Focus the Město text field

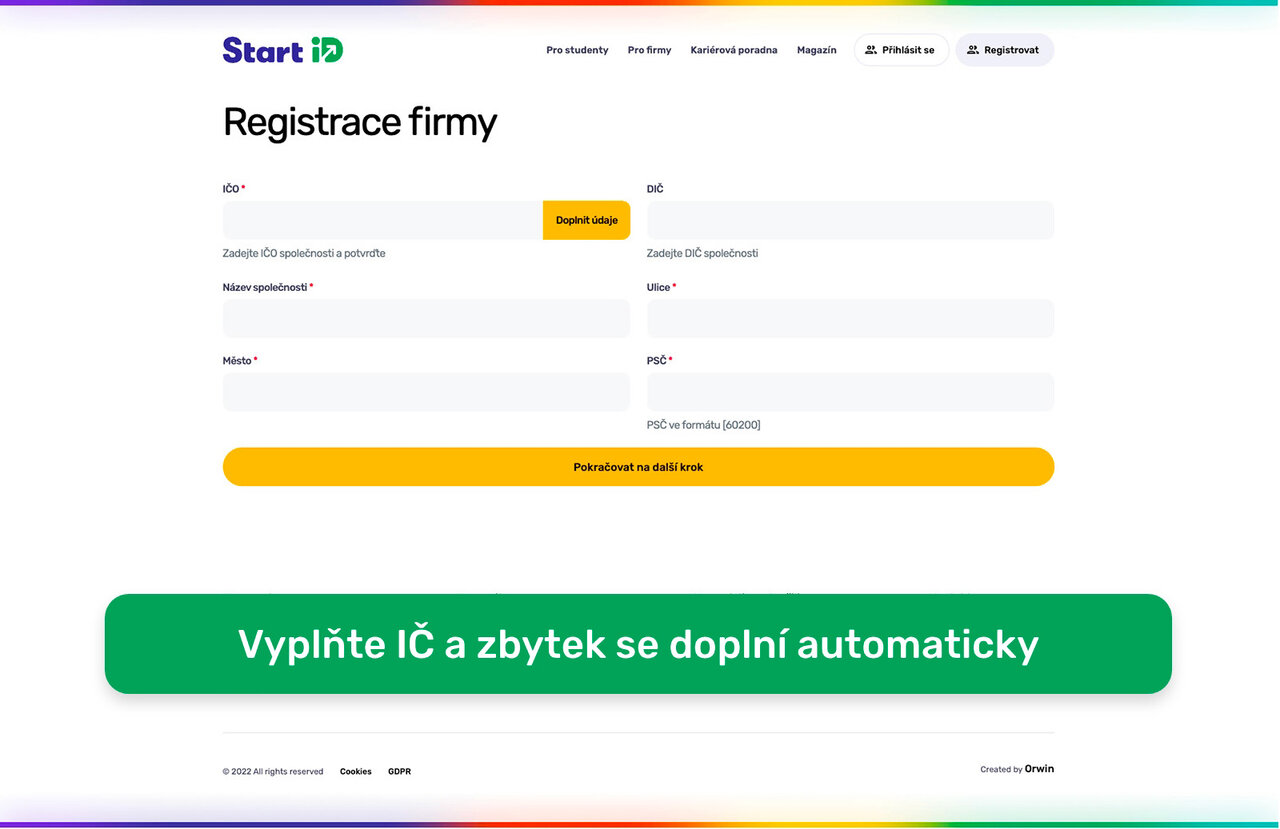coord(426,392)
